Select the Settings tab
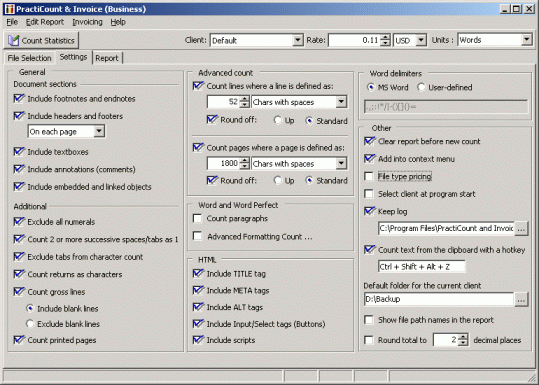 coord(73,57)
